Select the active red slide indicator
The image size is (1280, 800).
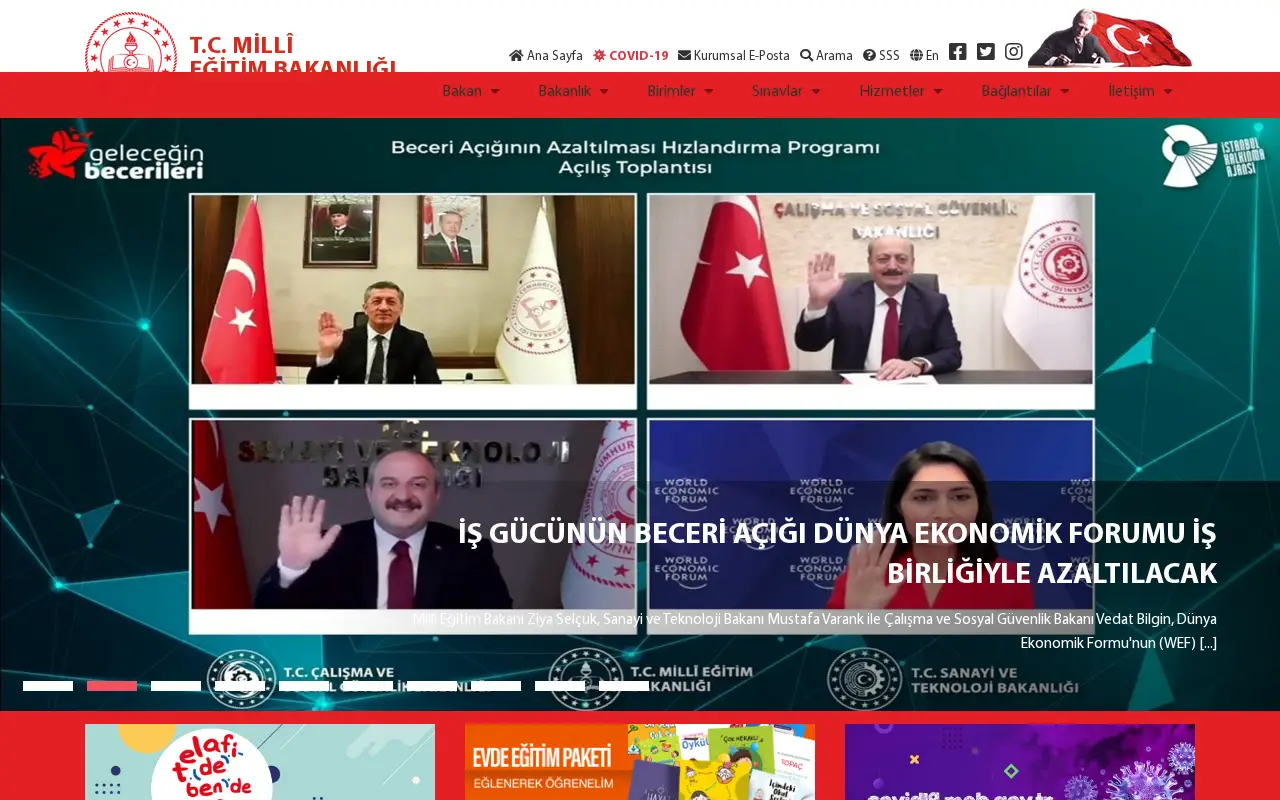112,686
